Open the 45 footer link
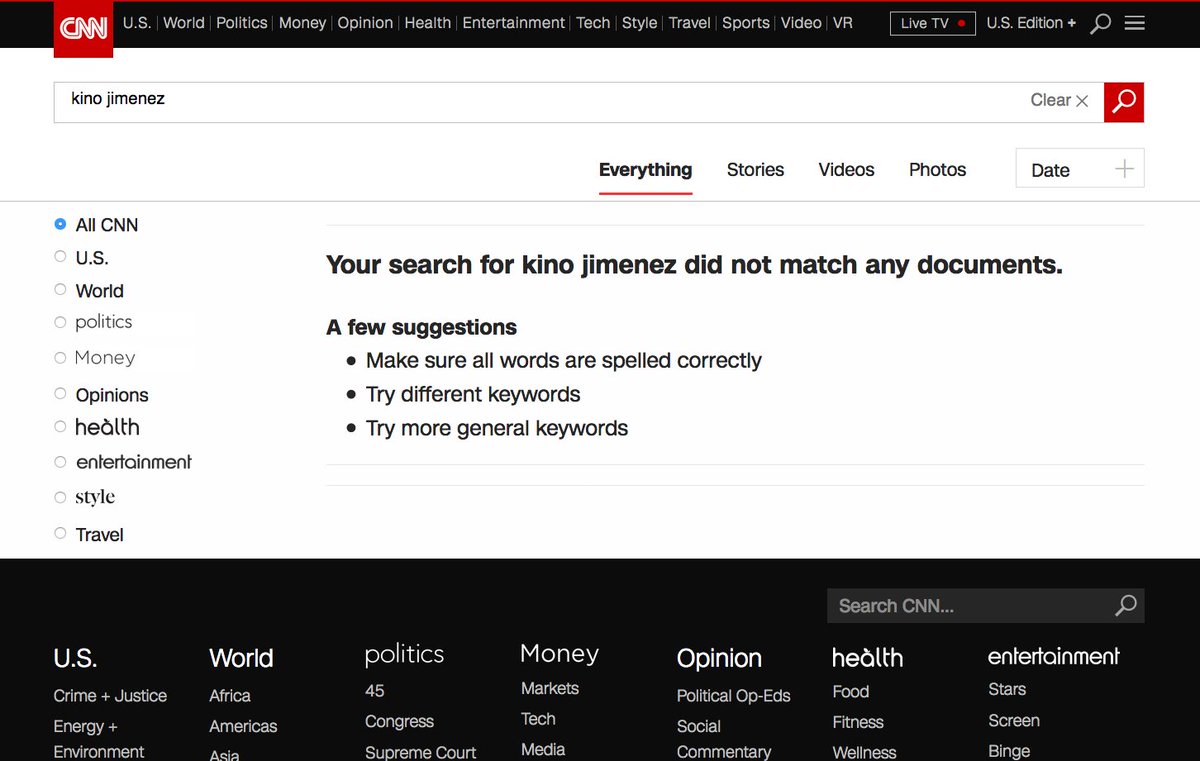This screenshot has height=761, width=1200. (375, 691)
